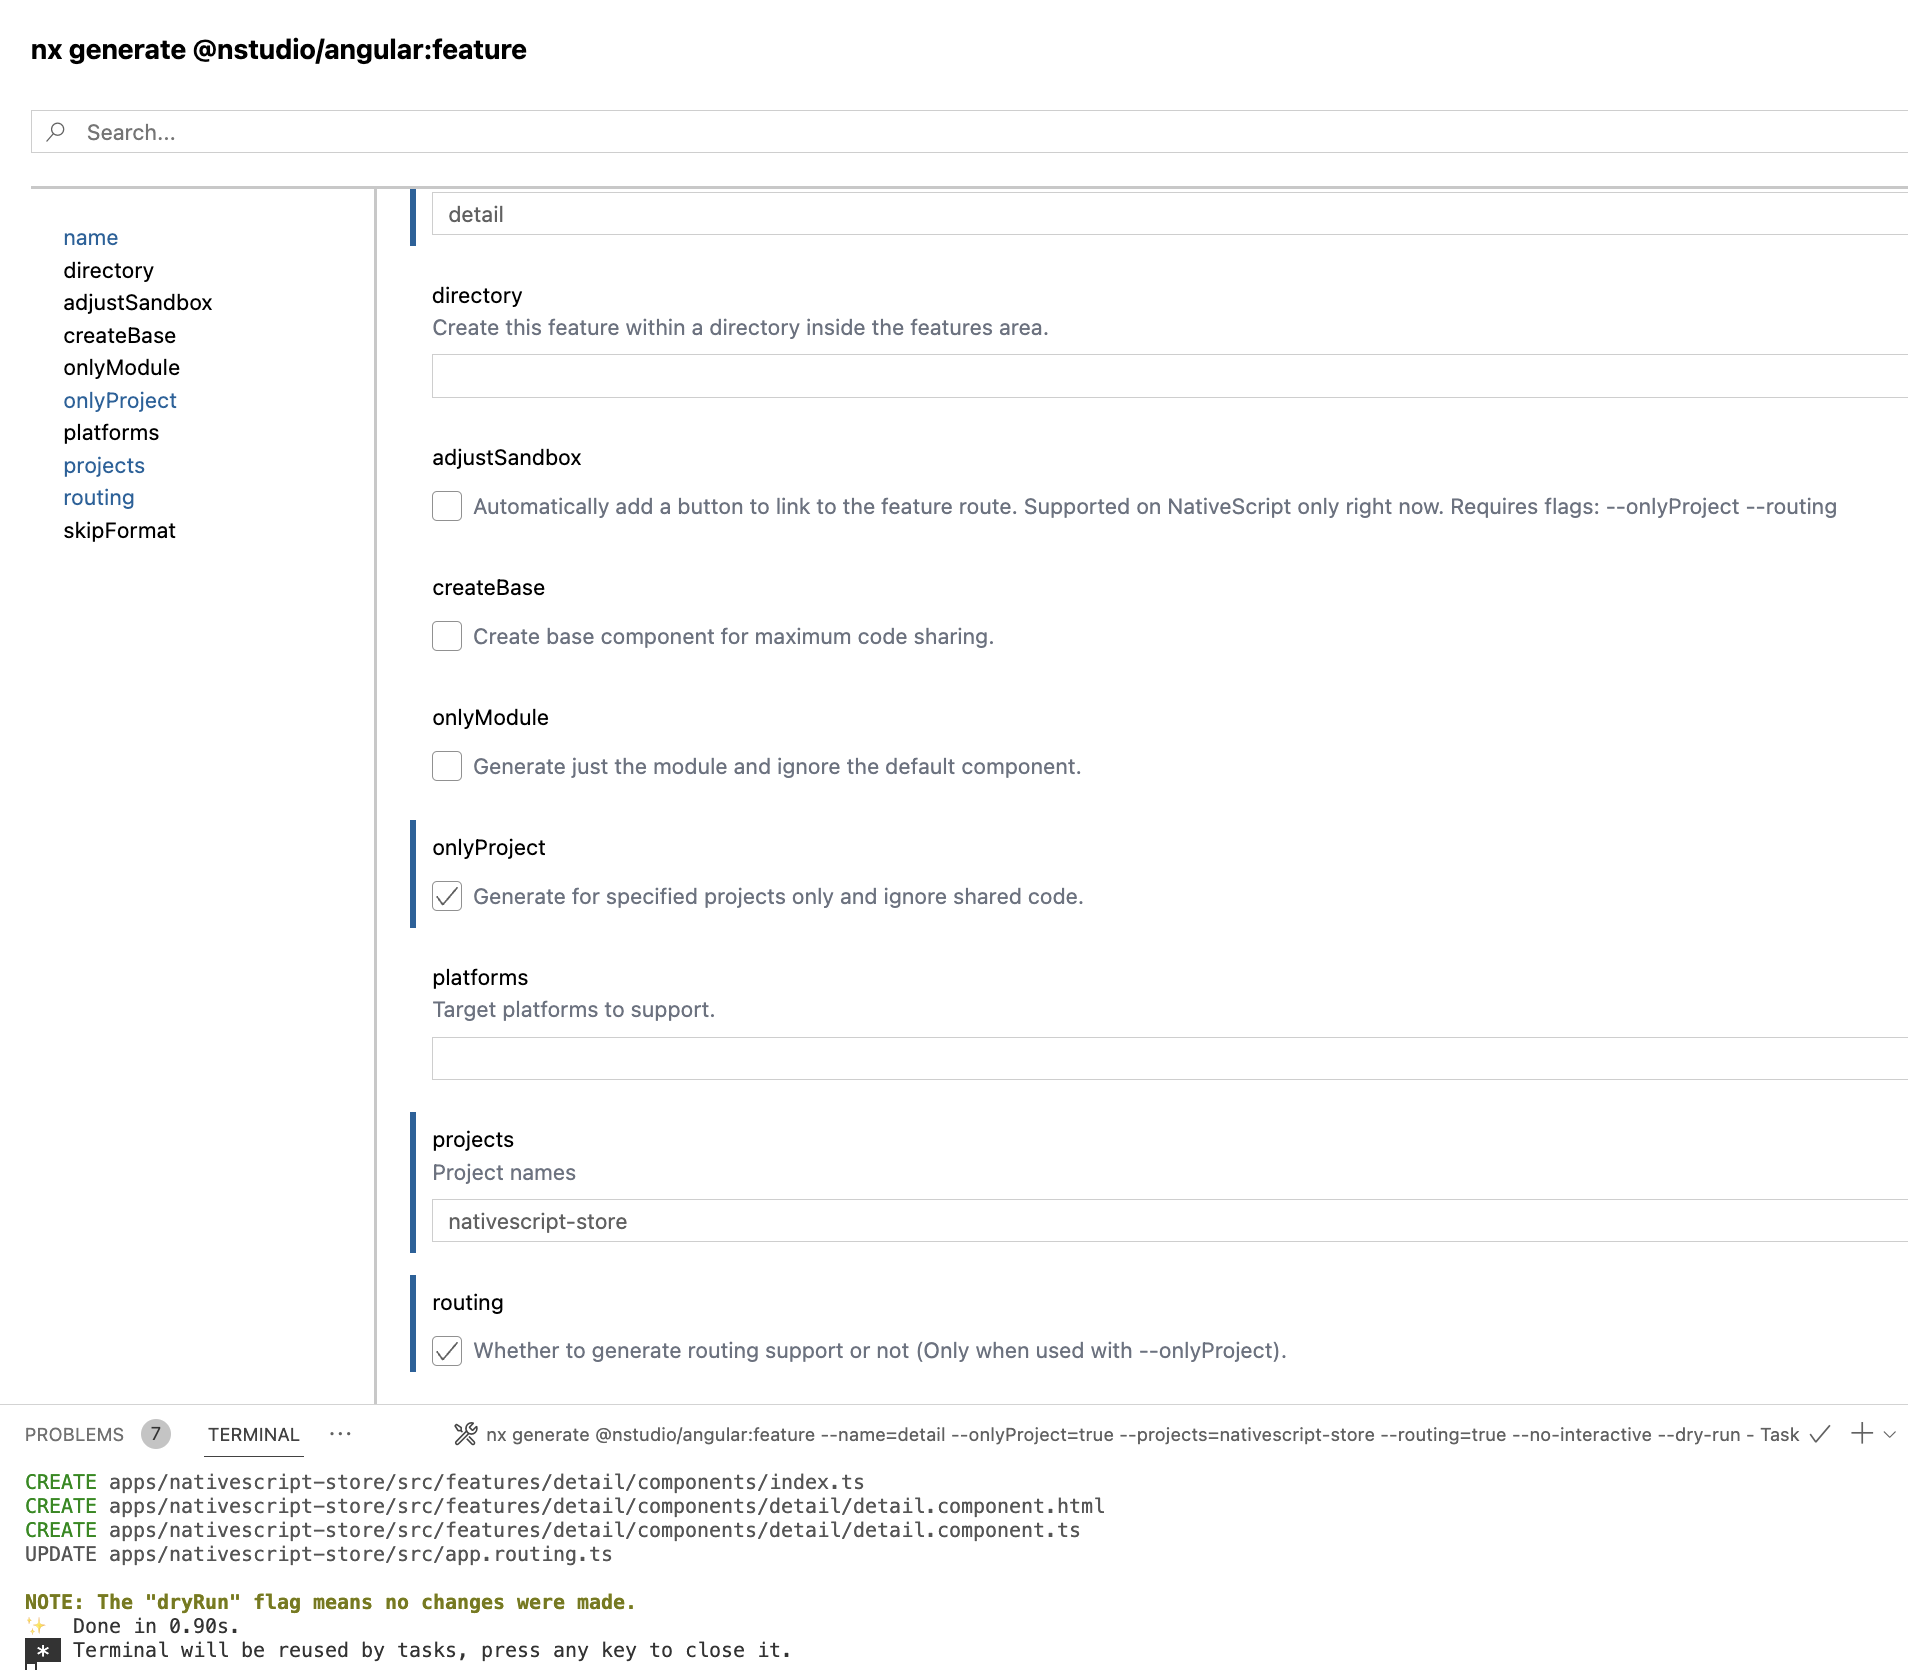Click the asterisk terminal status icon
1908x1670 pixels.
[43, 1648]
